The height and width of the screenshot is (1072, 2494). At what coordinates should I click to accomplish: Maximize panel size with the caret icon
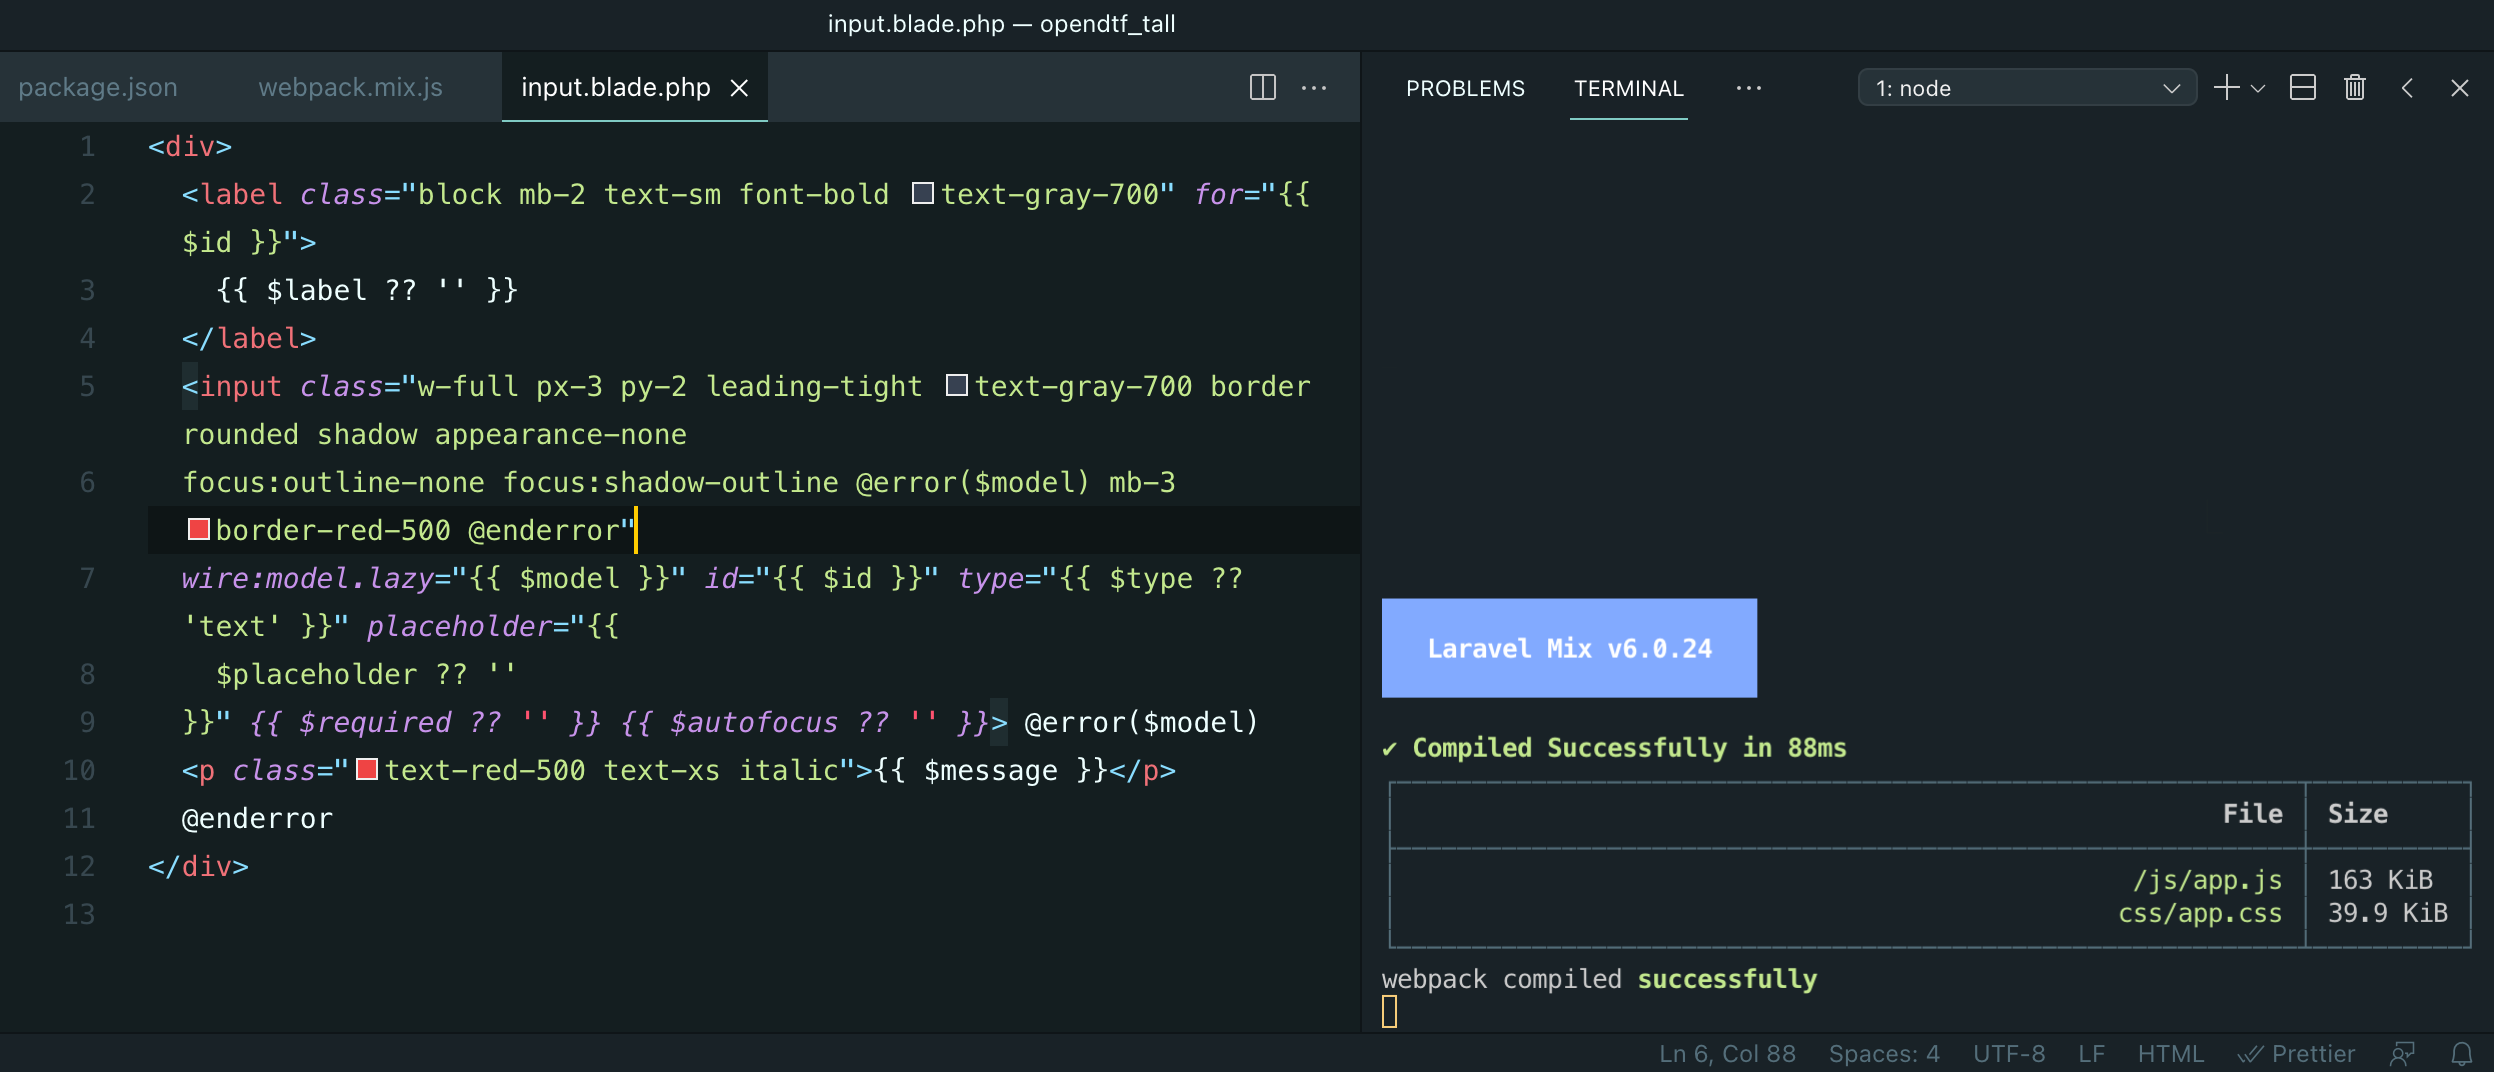[2408, 88]
